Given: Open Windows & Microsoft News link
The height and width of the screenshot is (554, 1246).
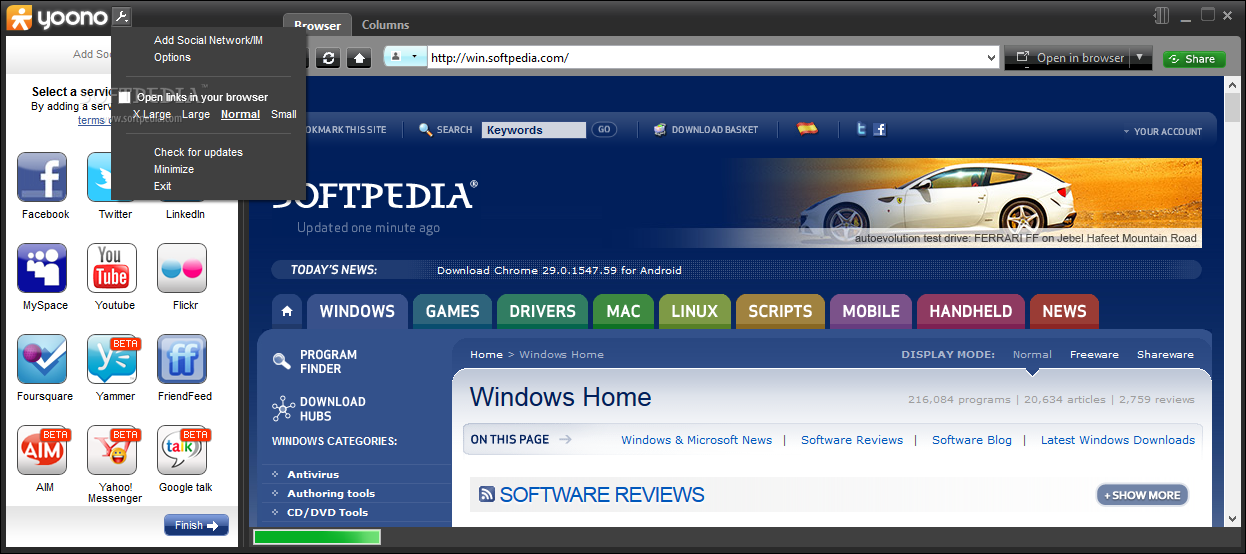Looking at the screenshot, I should point(696,440).
